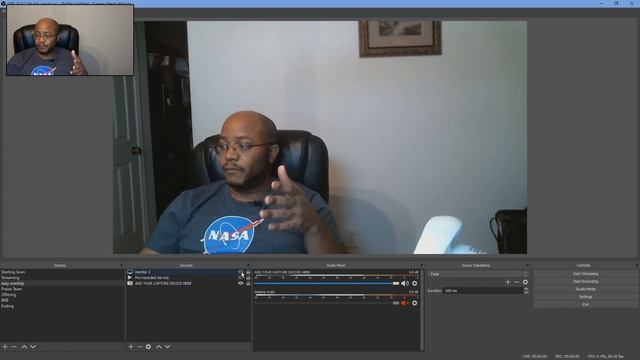Screen dimensions: 640x360
Task: Click the Pre-recorded Service media source icon
Action: [130, 278]
